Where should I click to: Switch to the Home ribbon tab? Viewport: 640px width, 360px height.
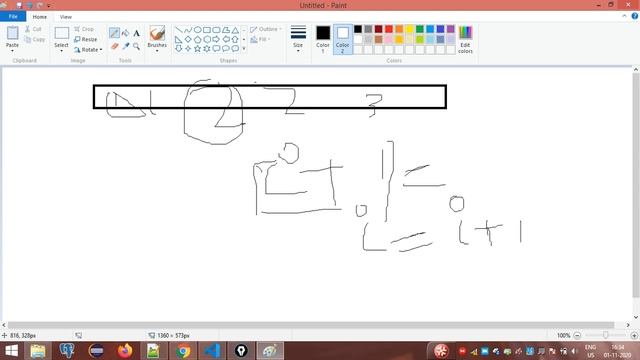pos(40,17)
